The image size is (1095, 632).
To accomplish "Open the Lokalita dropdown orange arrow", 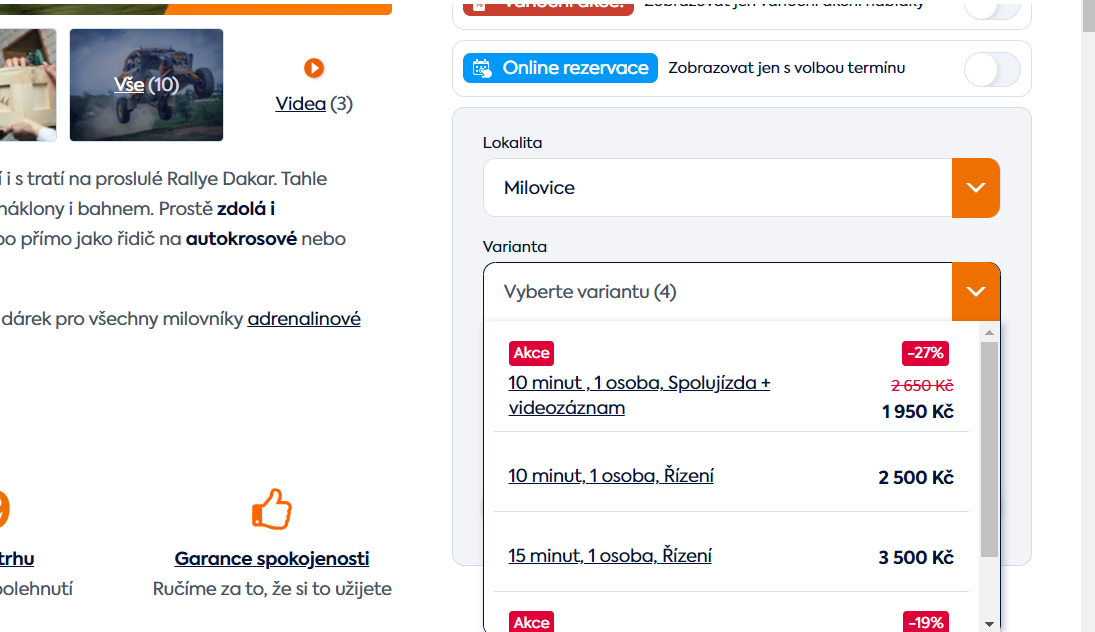I will (x=976, y=188).
